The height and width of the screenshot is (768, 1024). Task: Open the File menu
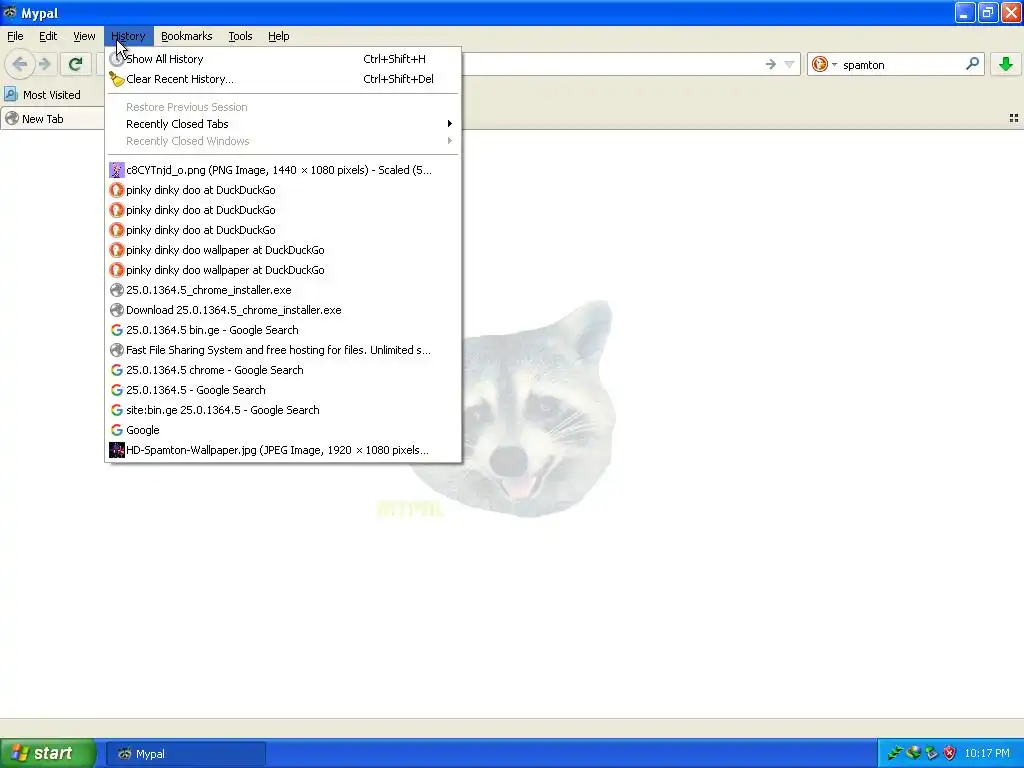[x=15, y=36]
